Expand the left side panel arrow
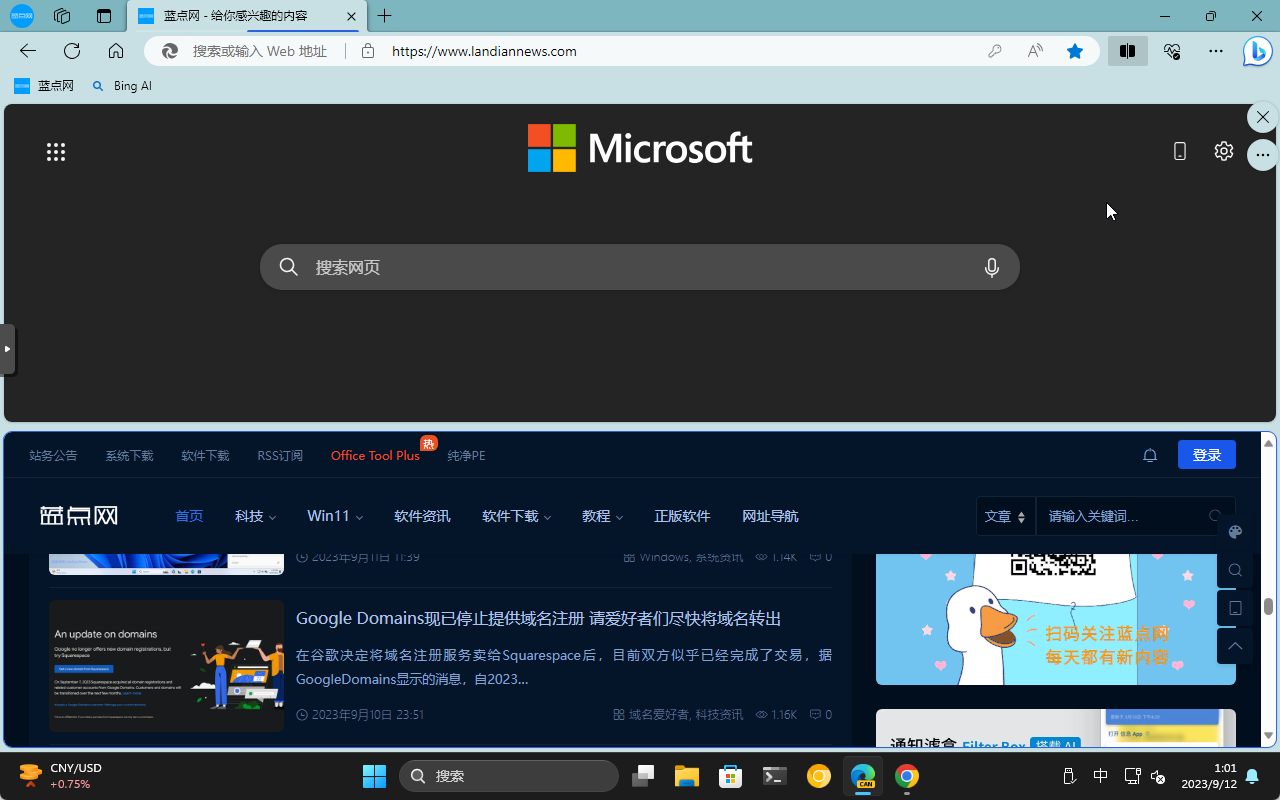This screenshot has height=800, width=1280. (x=7, y=349)
